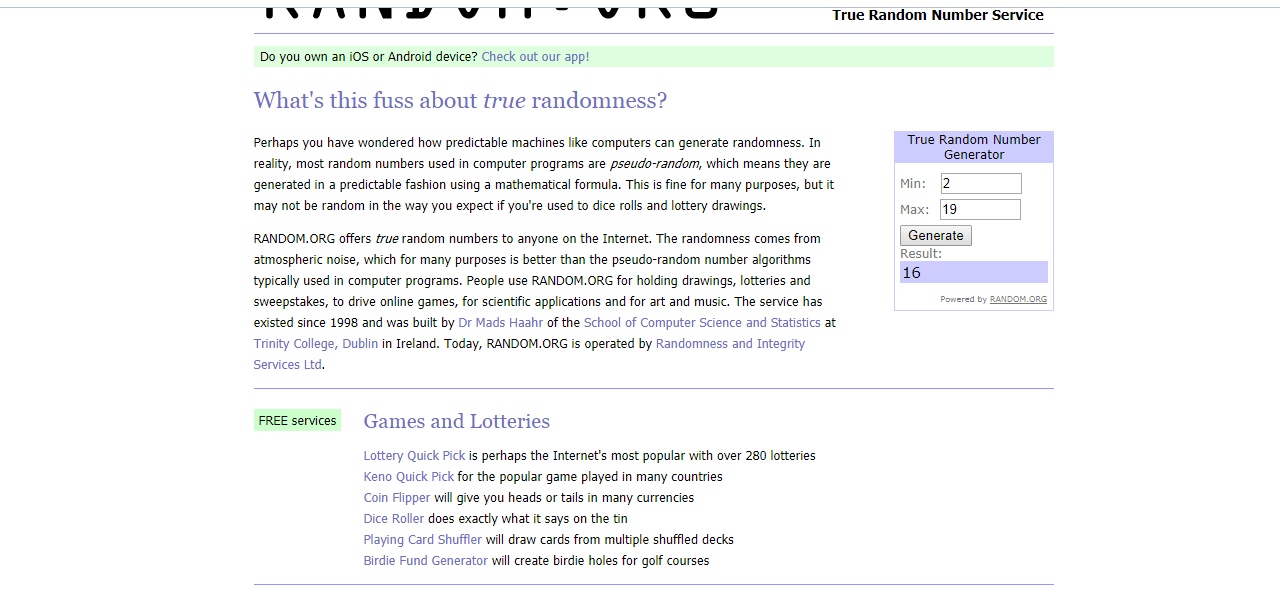
Task: Click the 'What's this fuss about true randomness?' heading
Action: [460, 101]
